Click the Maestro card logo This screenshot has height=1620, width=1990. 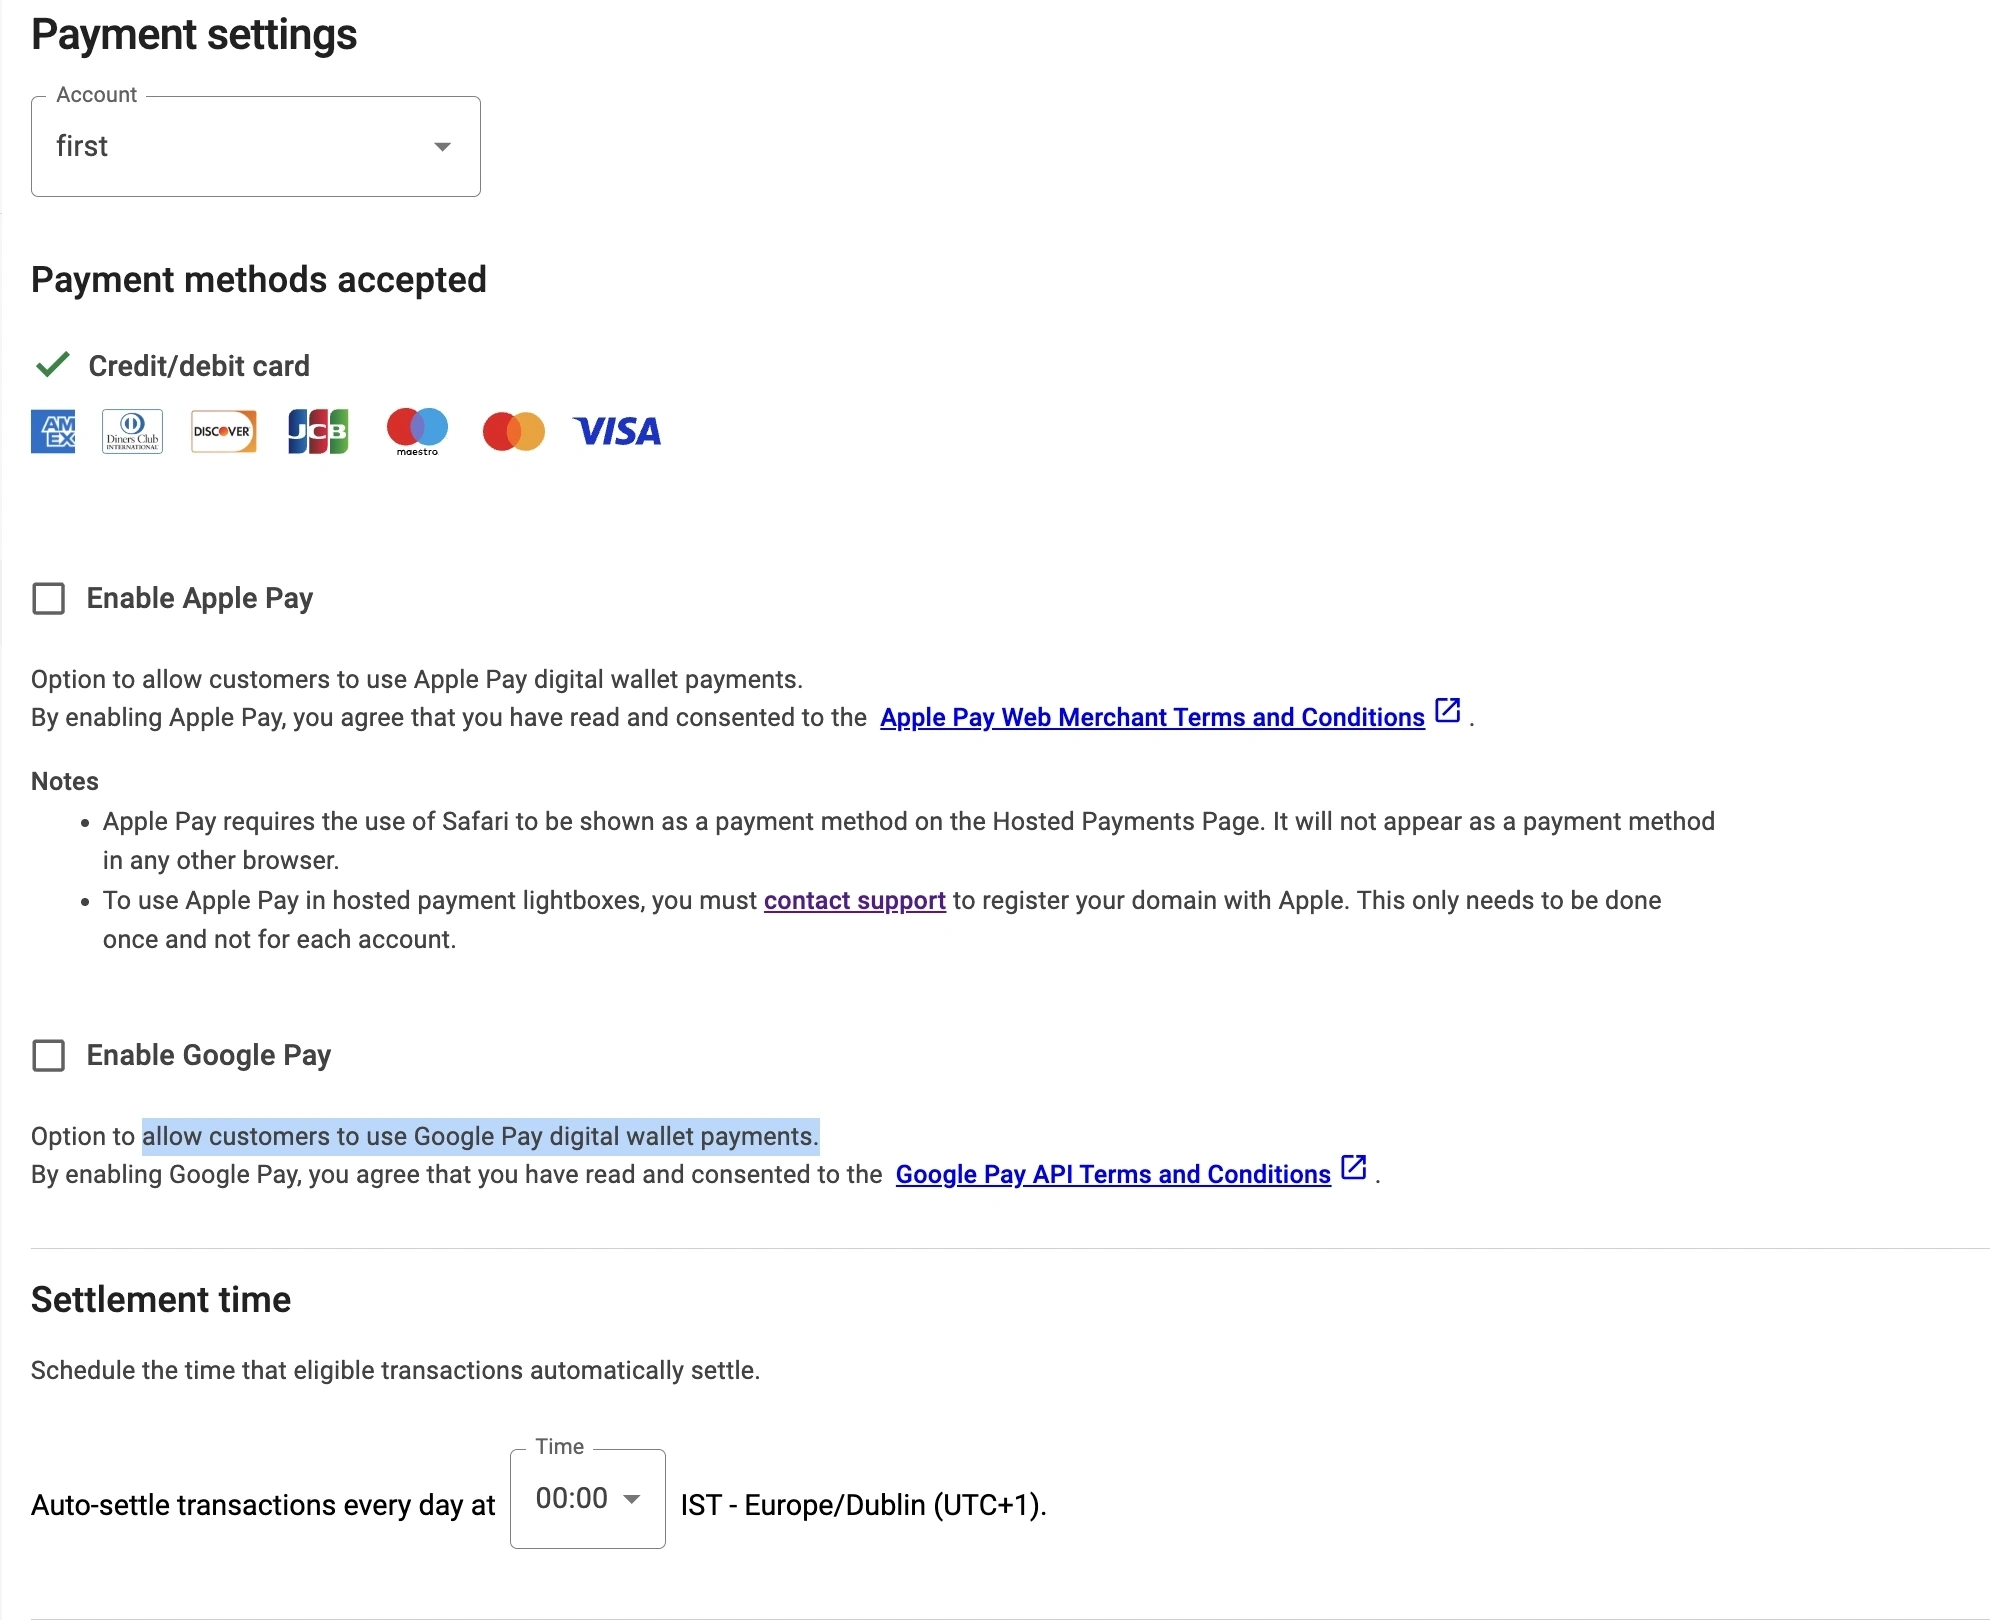[417, 430]
